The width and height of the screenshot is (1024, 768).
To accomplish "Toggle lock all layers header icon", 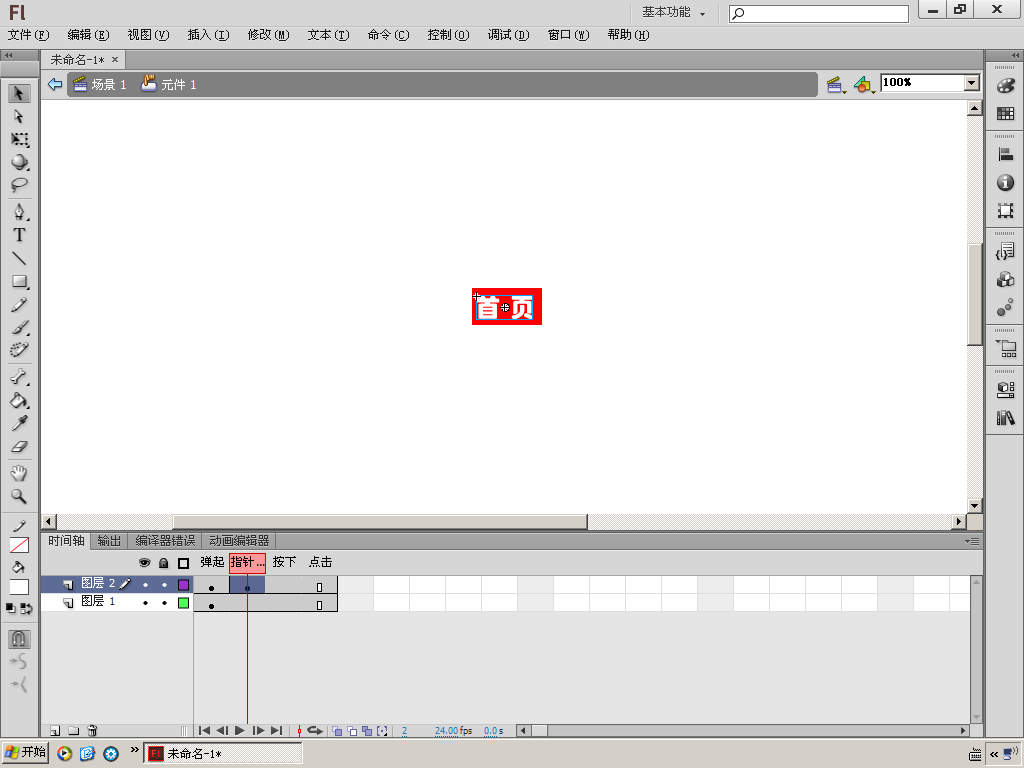I will [x=164, y=563].
